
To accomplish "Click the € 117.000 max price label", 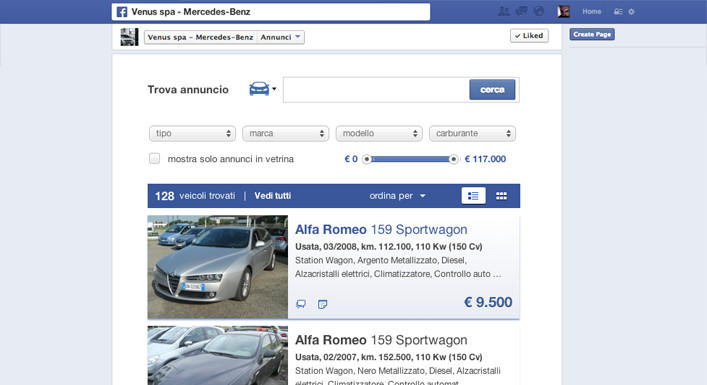I will tap(485, 159).
